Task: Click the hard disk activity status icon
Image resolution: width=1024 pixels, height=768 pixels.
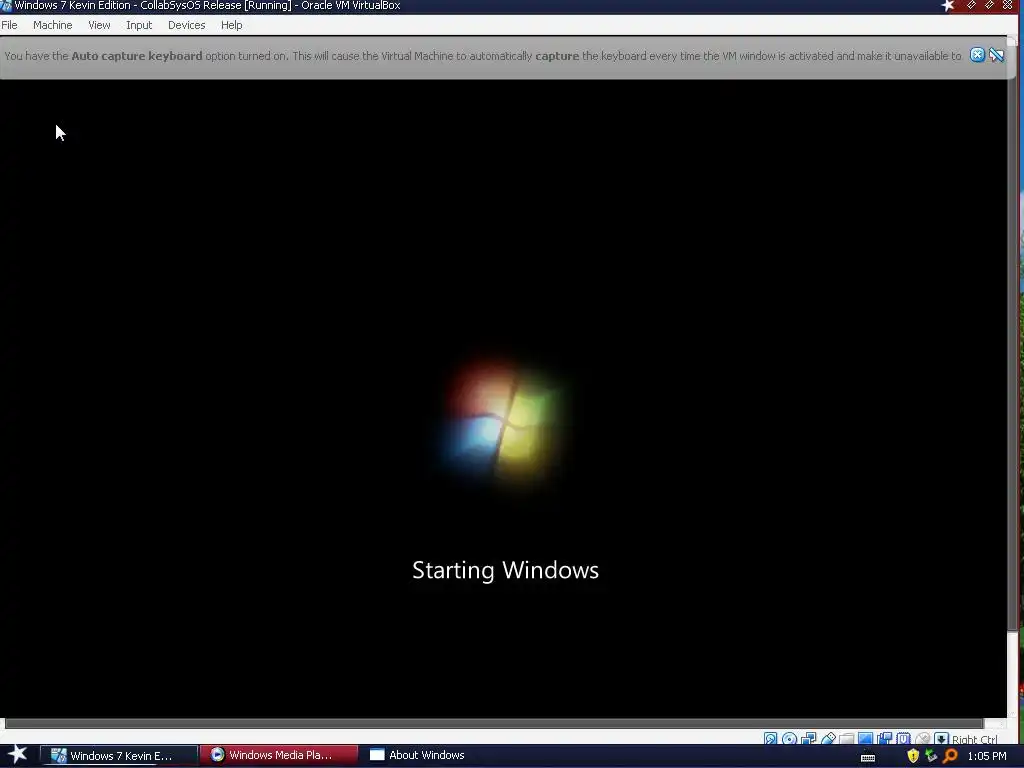Action: point(771,739)
